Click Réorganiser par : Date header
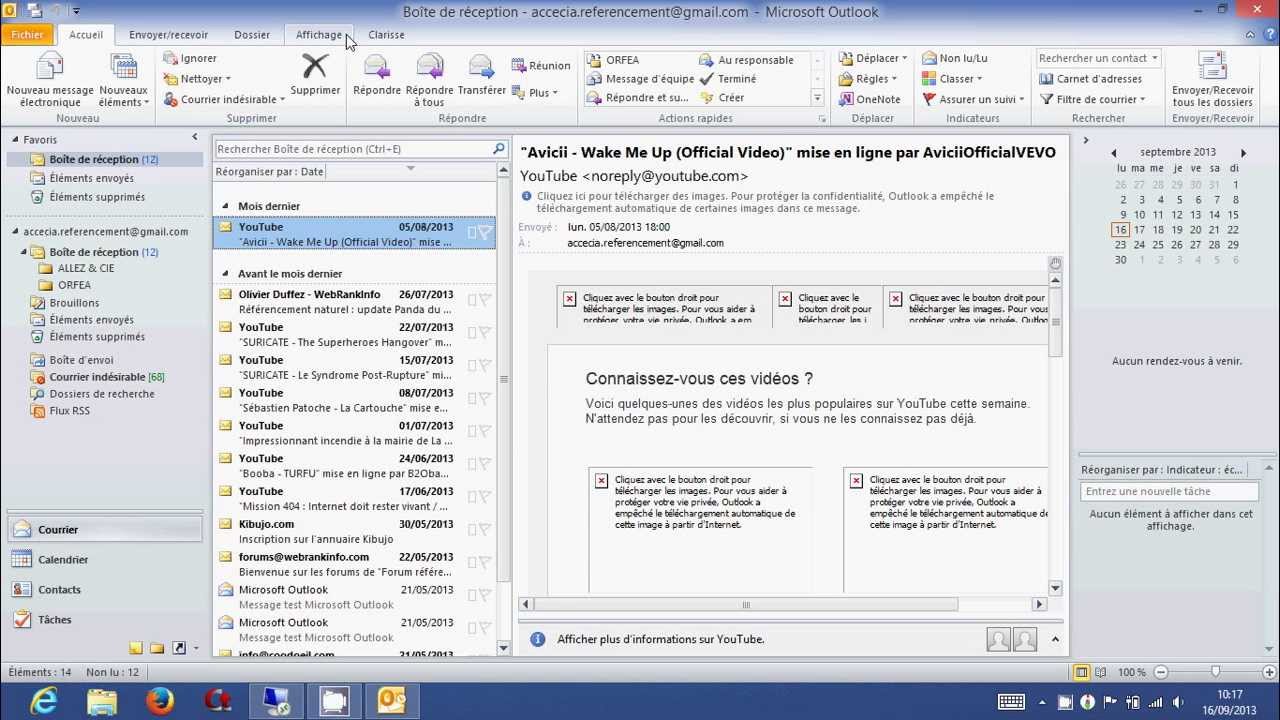This screenshot has height=720, width=1280. tap(270, 171)
